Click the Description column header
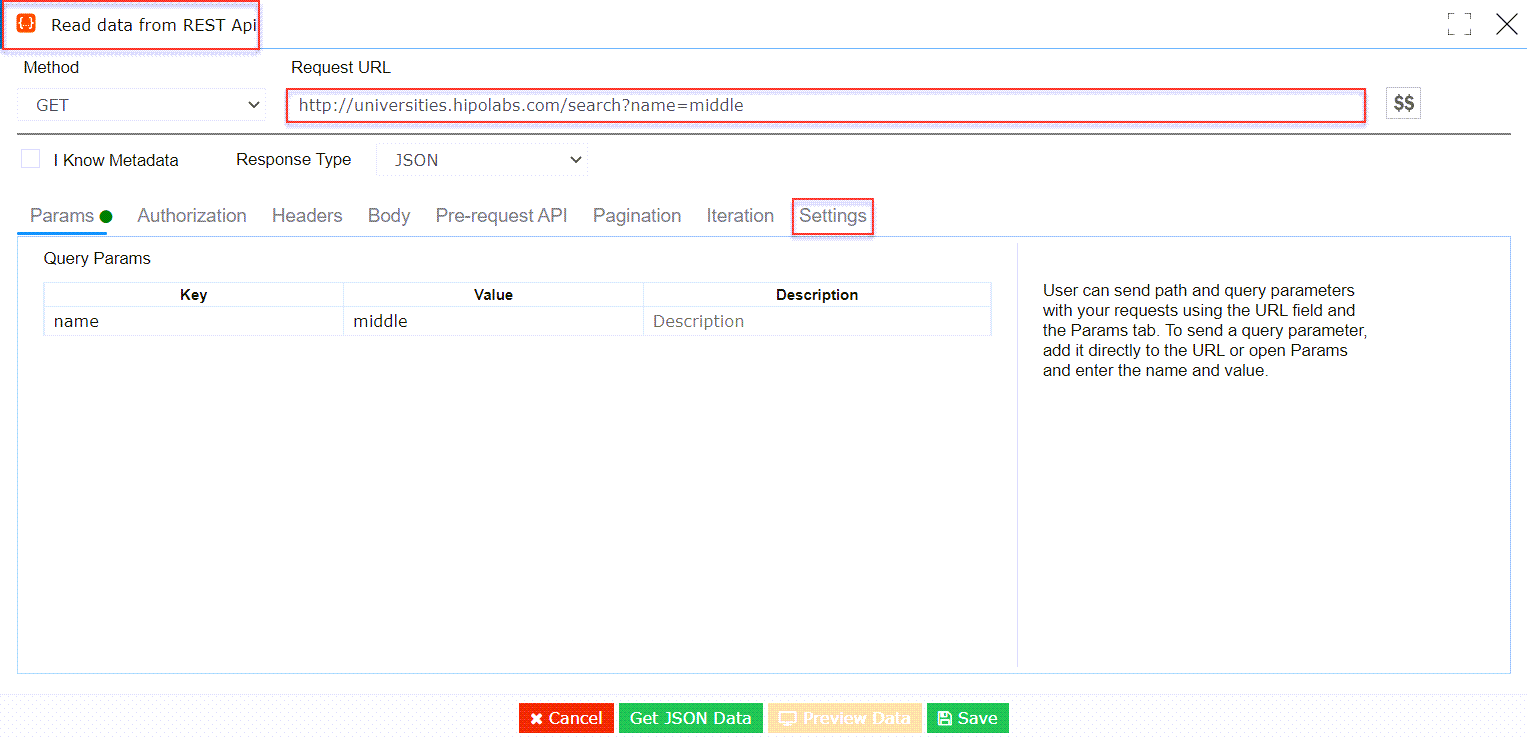The image size is (1527, 739). point(817,295)
